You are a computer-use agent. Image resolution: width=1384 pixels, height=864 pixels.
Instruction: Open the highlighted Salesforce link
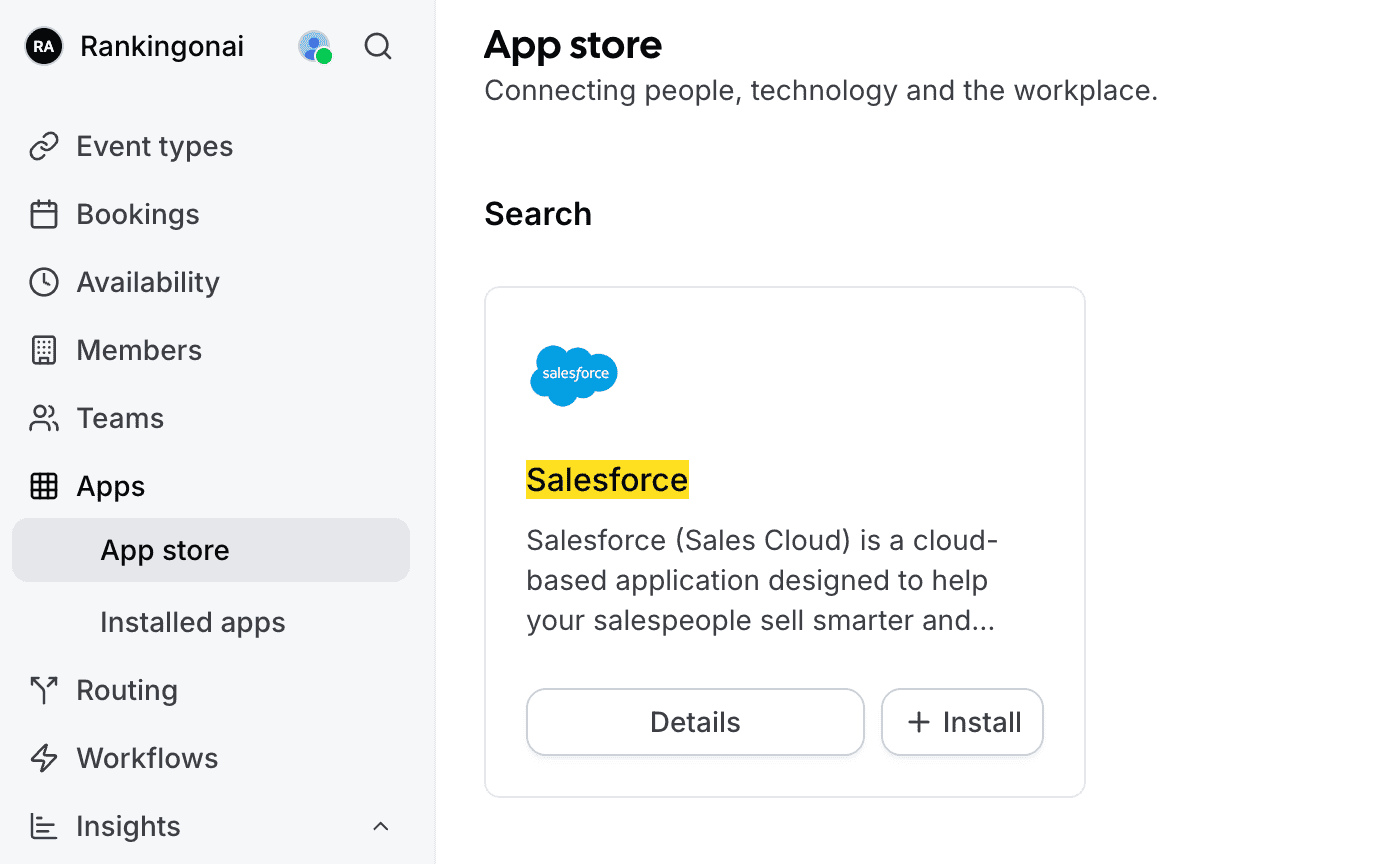pos(607,479)
